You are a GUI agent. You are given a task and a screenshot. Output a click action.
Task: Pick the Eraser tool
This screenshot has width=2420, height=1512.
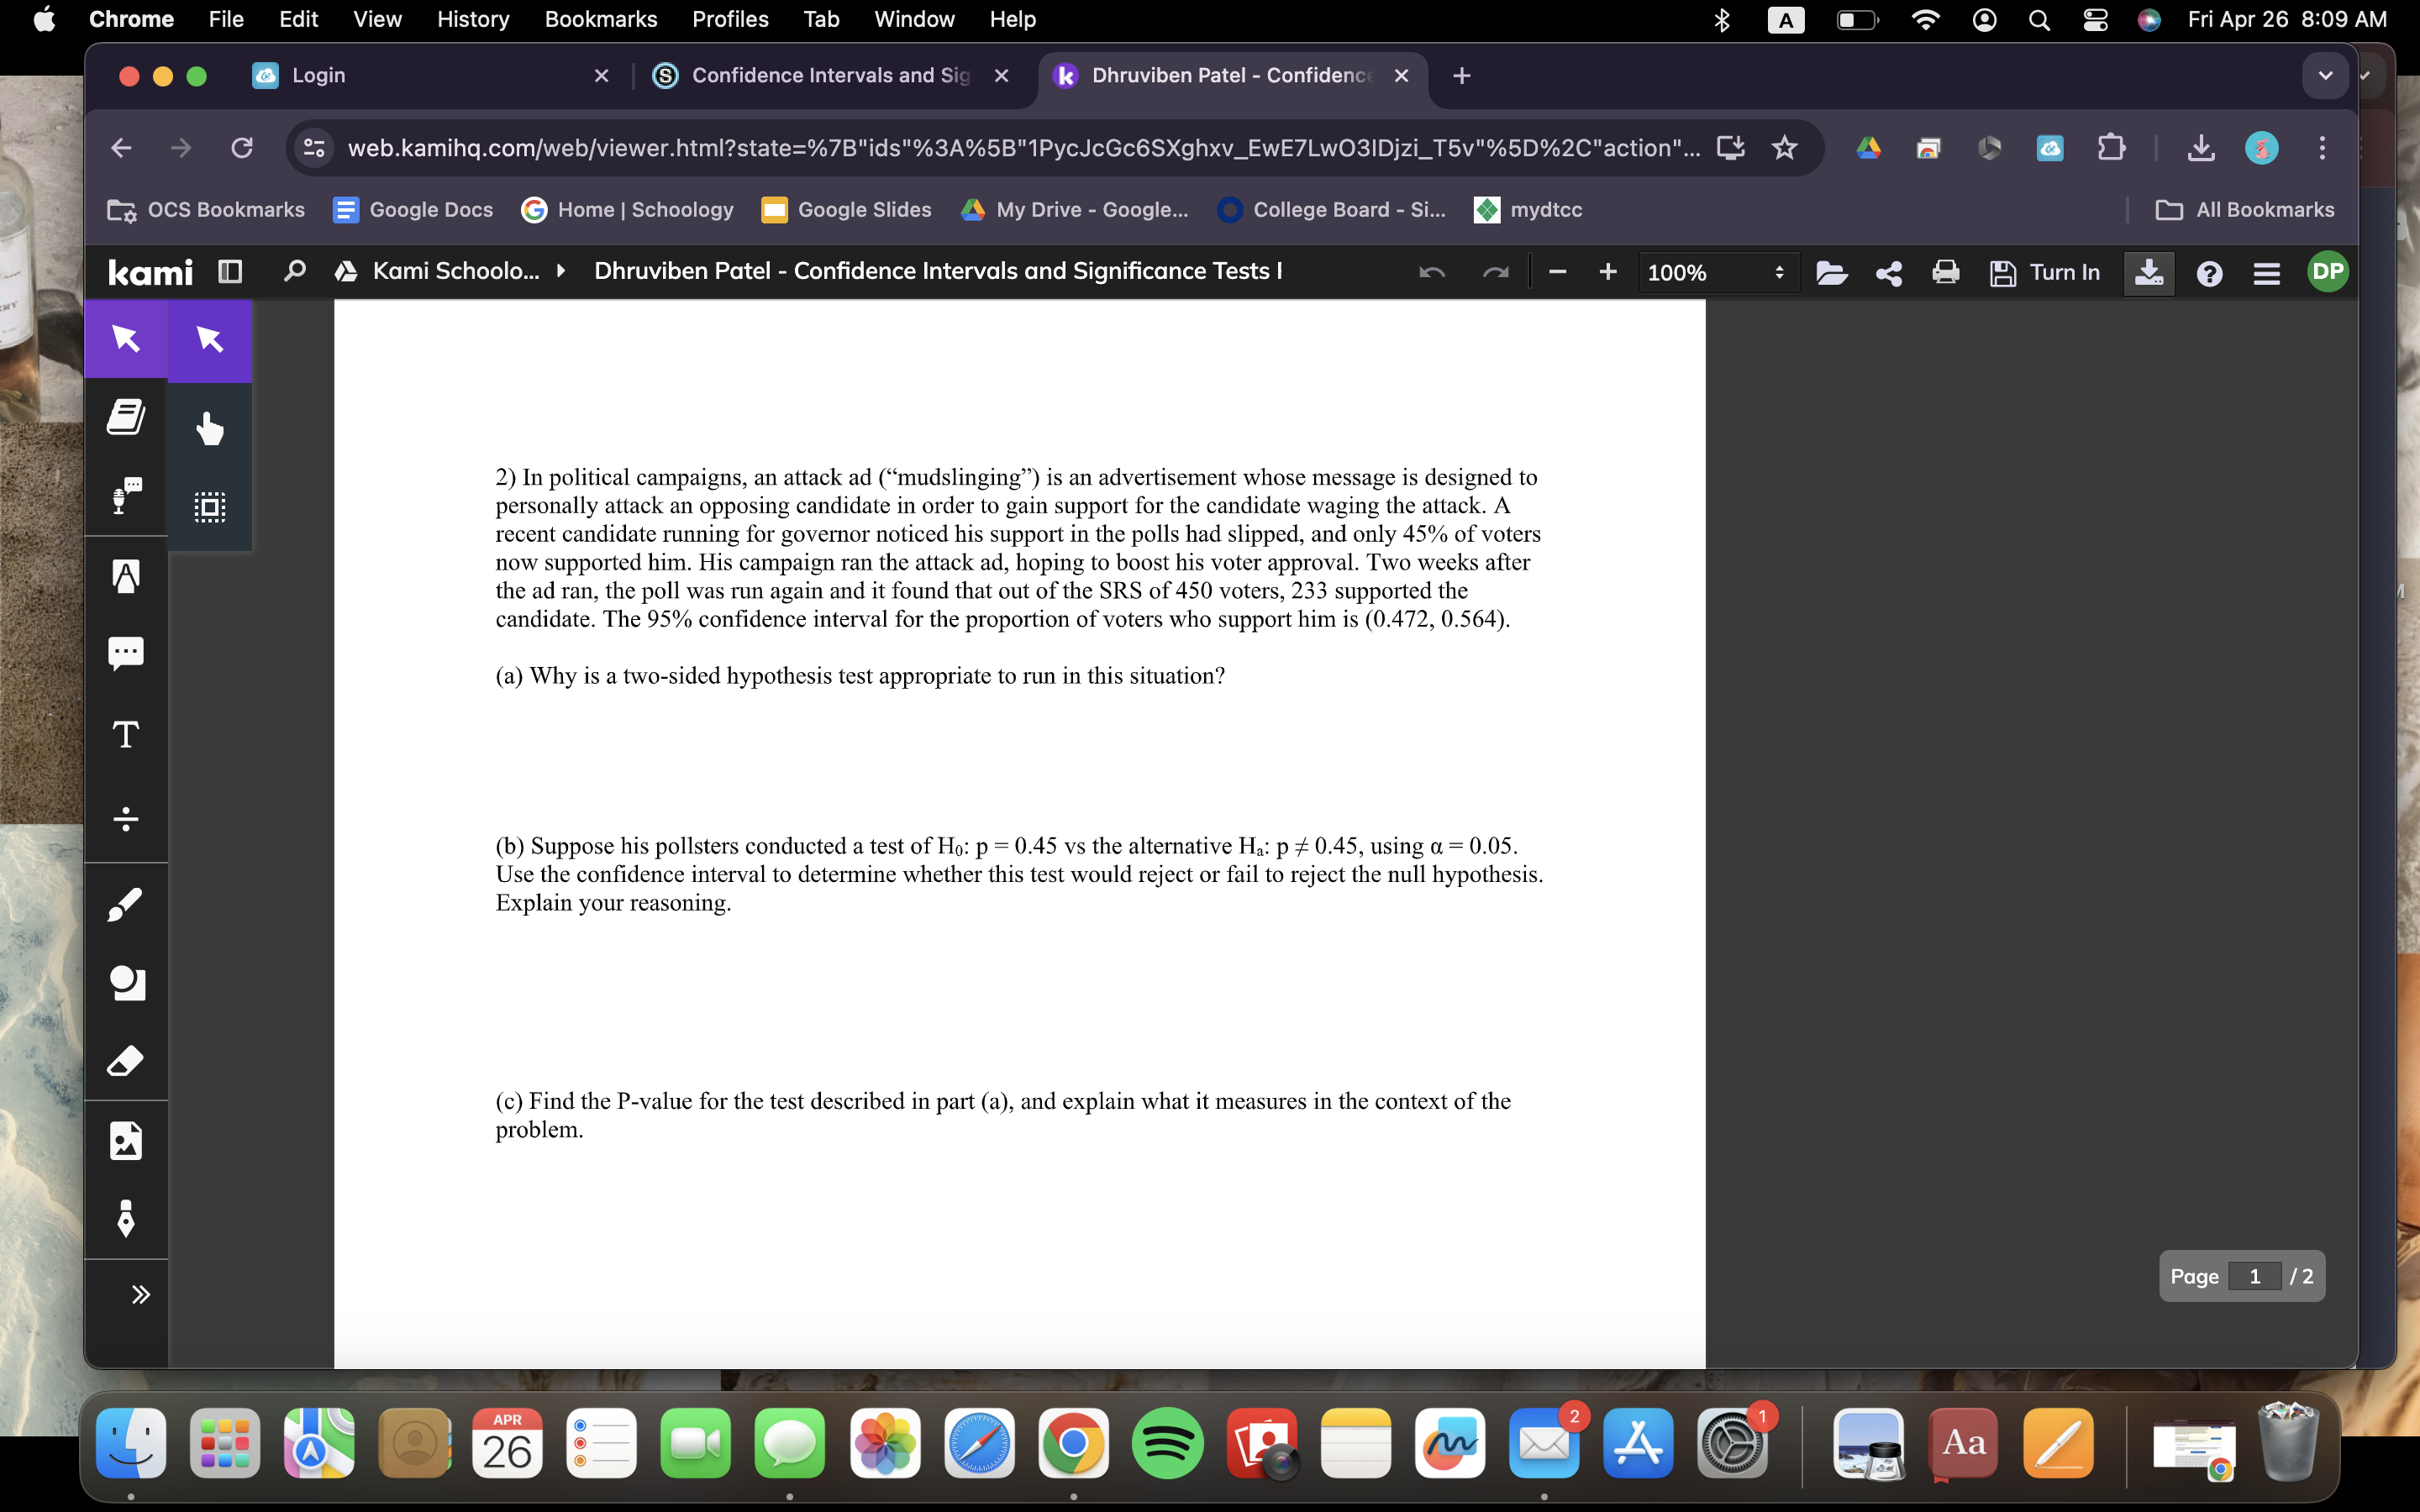126,1060
